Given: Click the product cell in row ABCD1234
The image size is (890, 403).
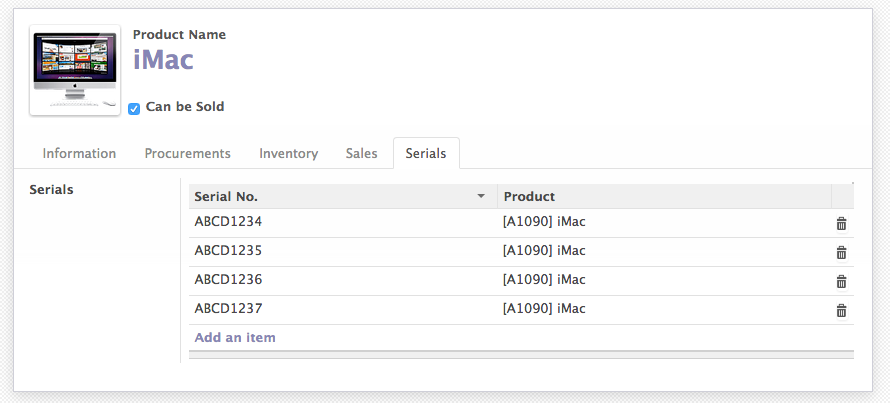Looking at the screenshot, I should (664, 223).
